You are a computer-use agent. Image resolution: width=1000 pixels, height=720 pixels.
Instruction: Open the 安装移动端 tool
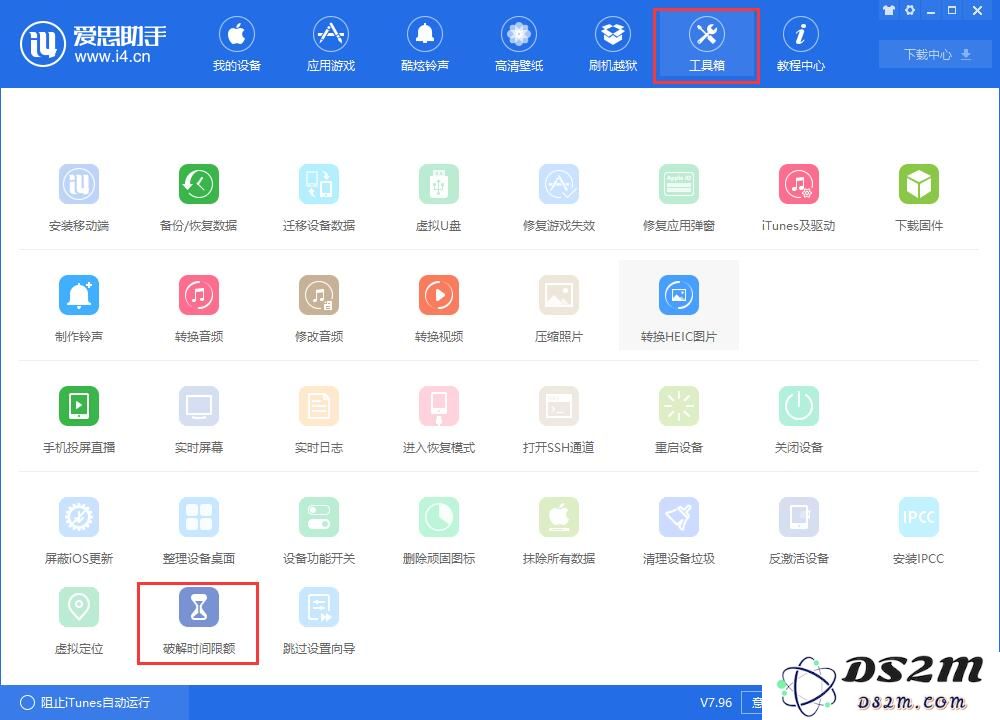[79, 198]
